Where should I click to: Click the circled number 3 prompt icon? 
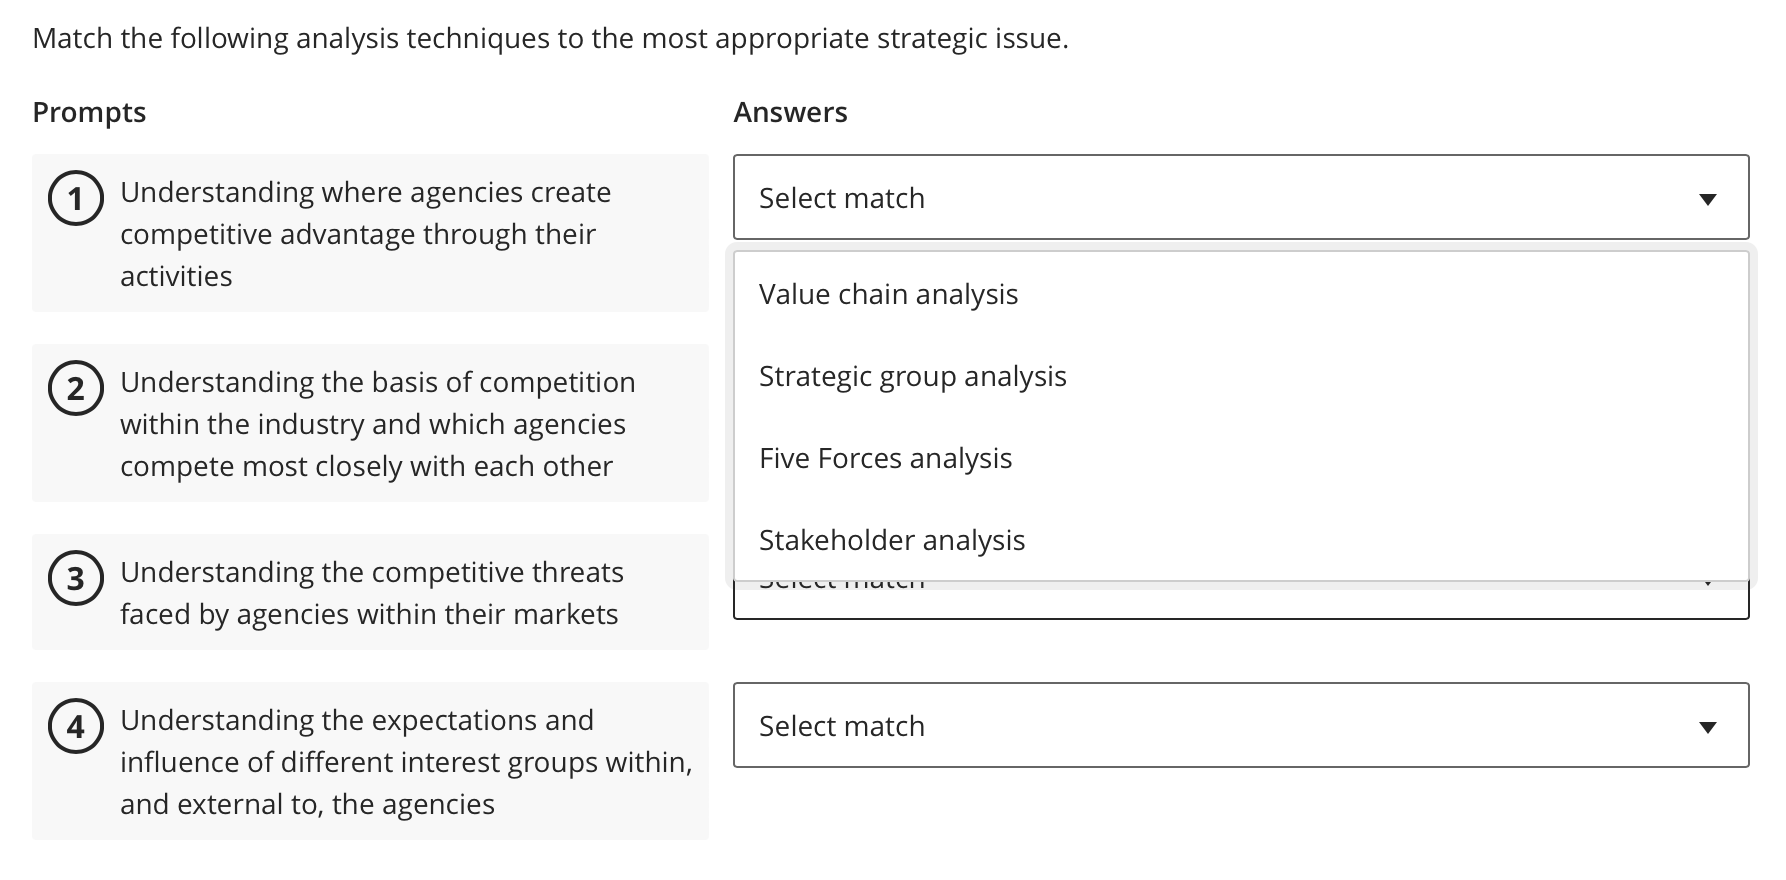pyautogui.click(x=76, y=579)
